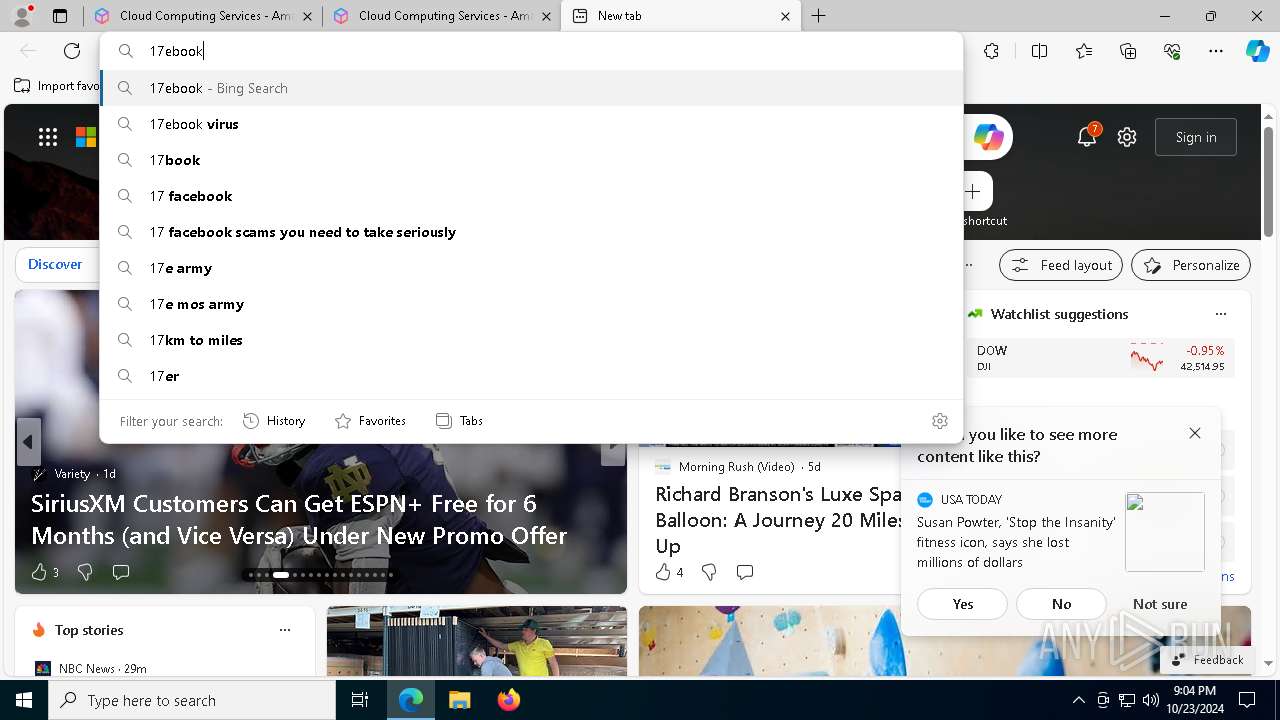Choose '17book' suggestion
Image resolution: width=1280 pixels, height=720 pixels.
tap(531, 160)
